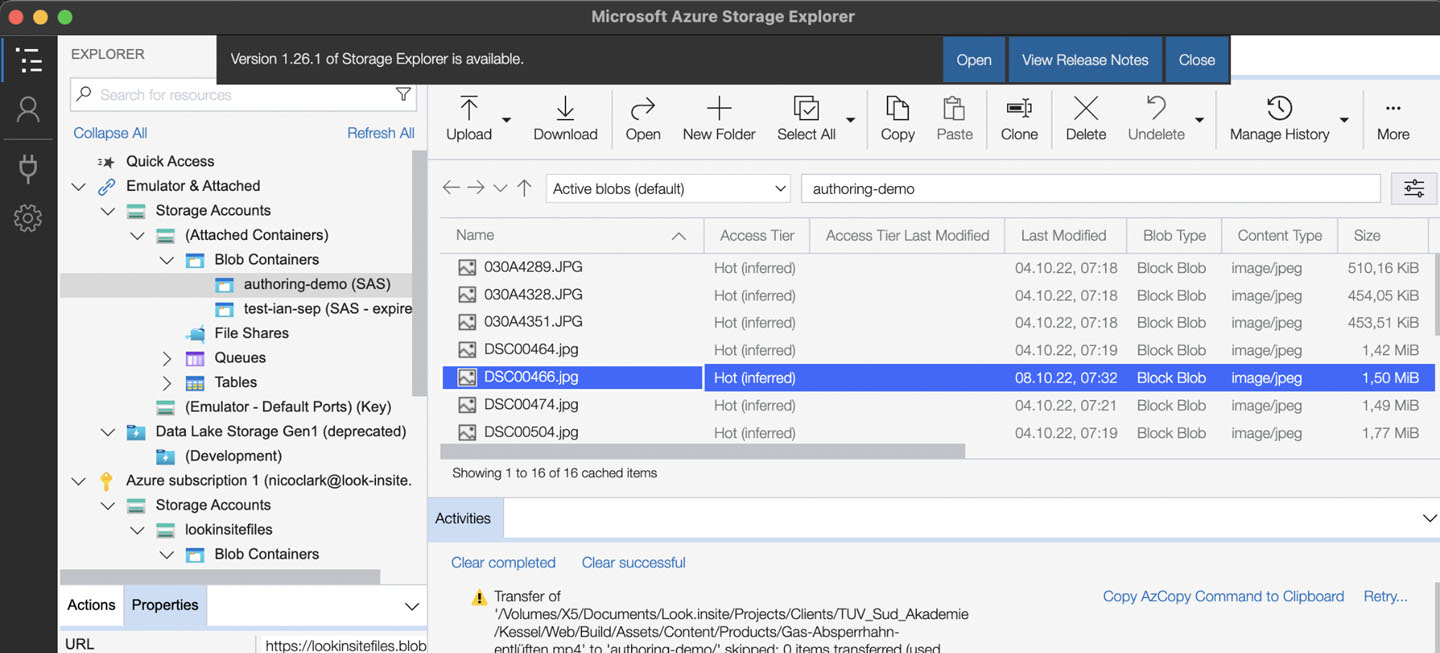Click the Clear successful link
The width and height of the screenshot is (1440, 653).
click(634, 563)
